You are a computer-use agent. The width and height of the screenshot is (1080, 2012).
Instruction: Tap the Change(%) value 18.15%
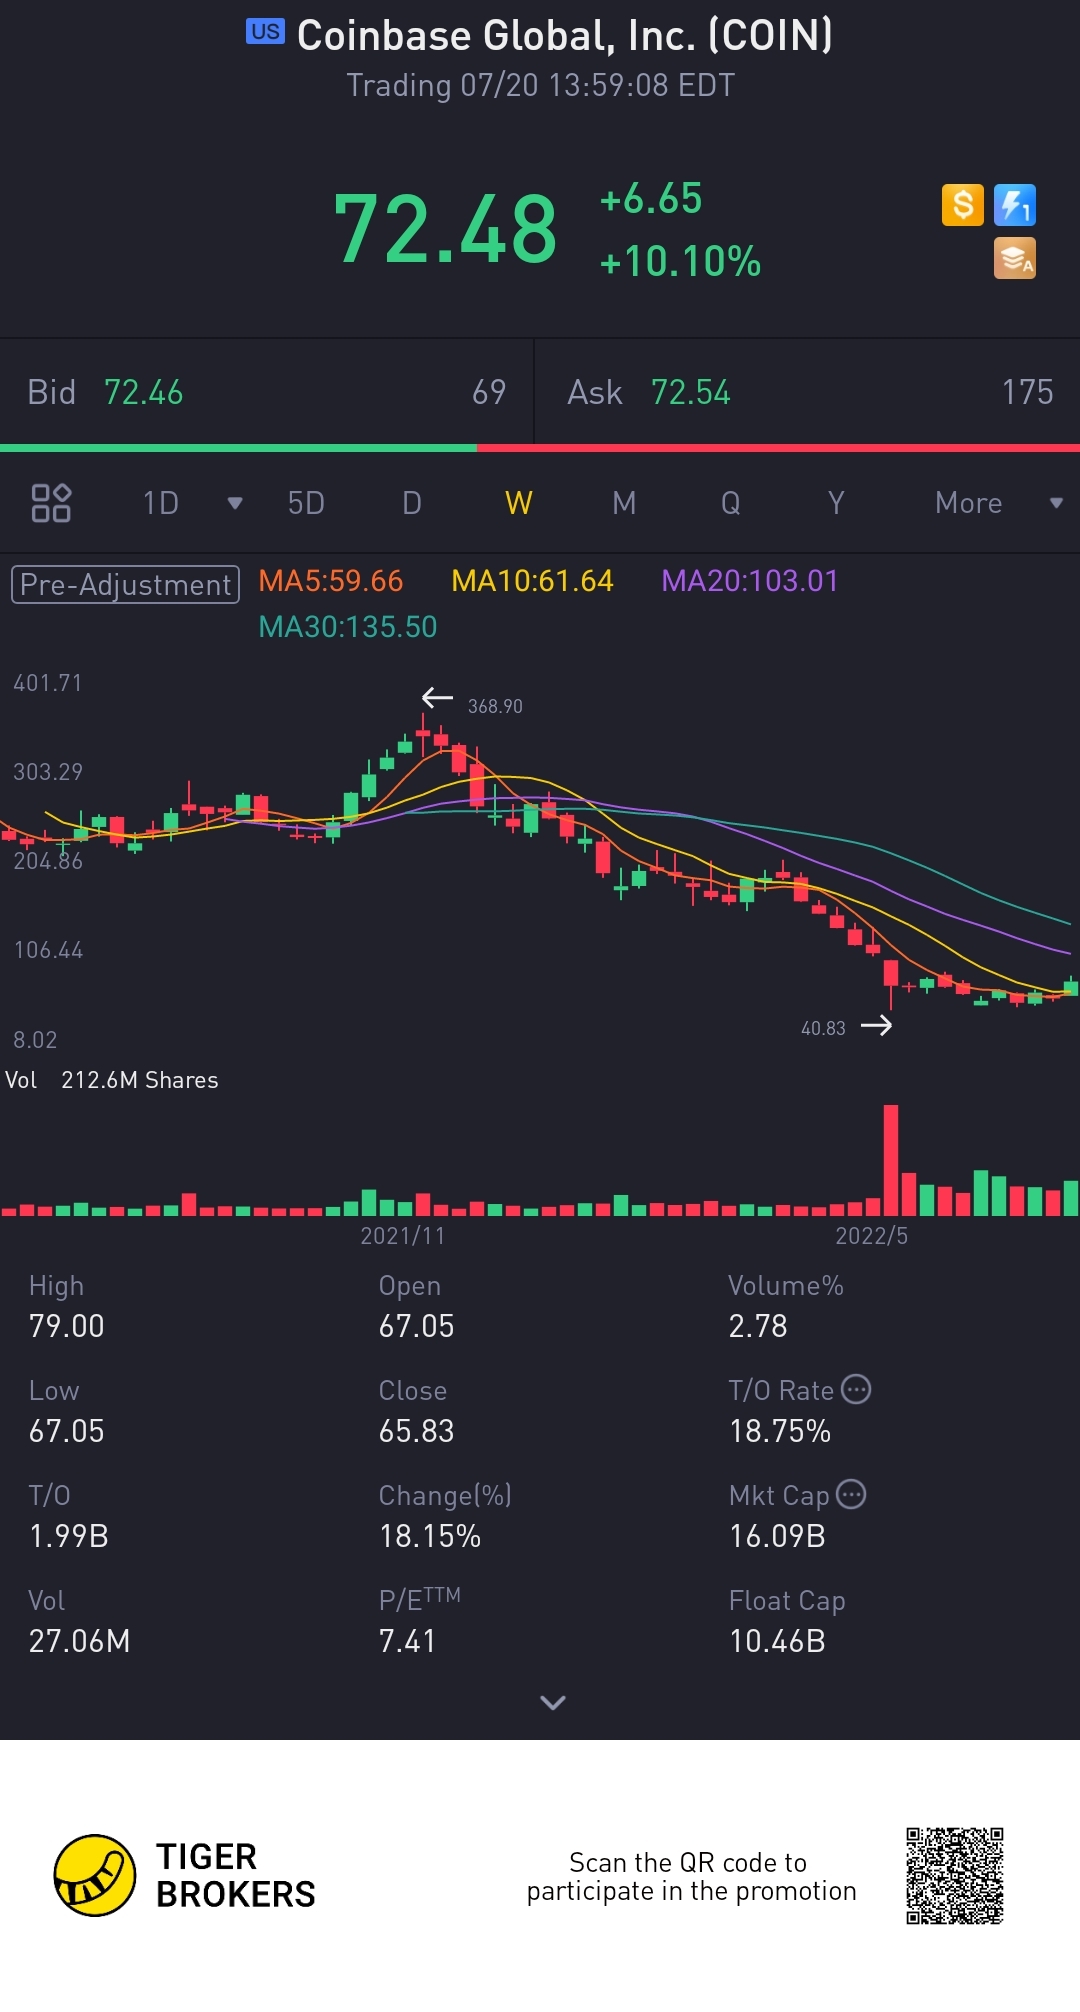pos(430,1536)
